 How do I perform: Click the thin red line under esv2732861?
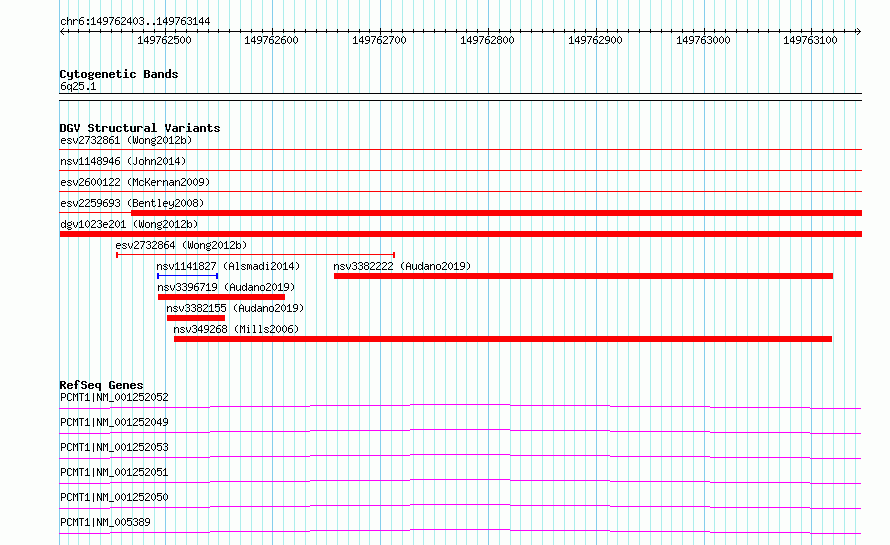point(461,150)
